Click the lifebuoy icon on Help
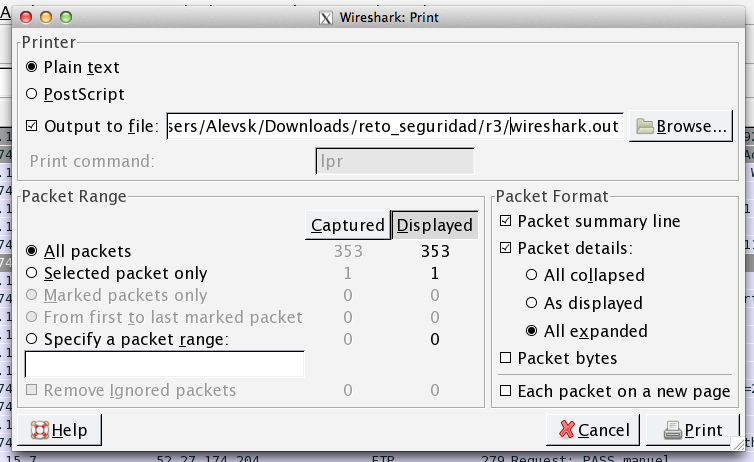The width and height of the screenshot is (754, 462). click(40, 430)
